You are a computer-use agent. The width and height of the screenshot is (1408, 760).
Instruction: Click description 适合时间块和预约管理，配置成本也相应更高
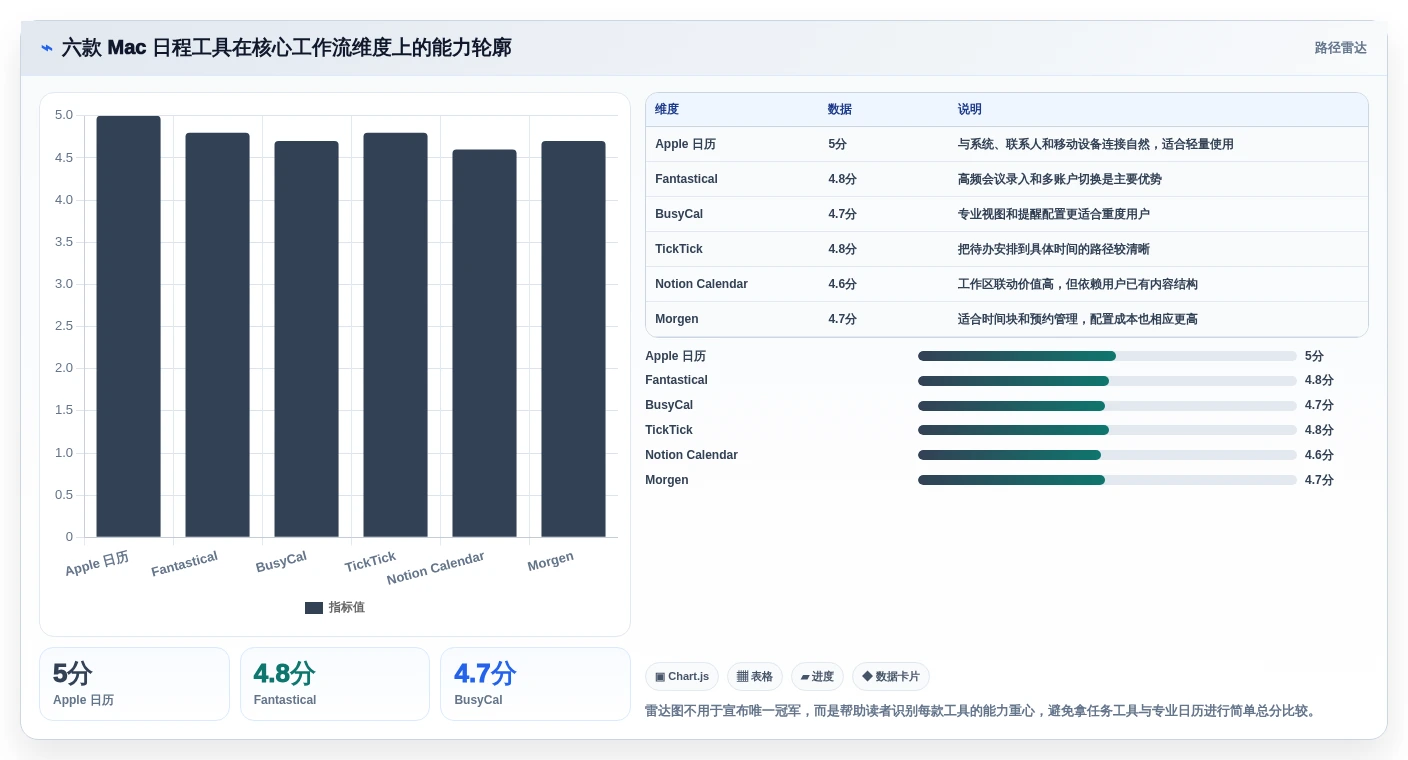click(1078, 319)
